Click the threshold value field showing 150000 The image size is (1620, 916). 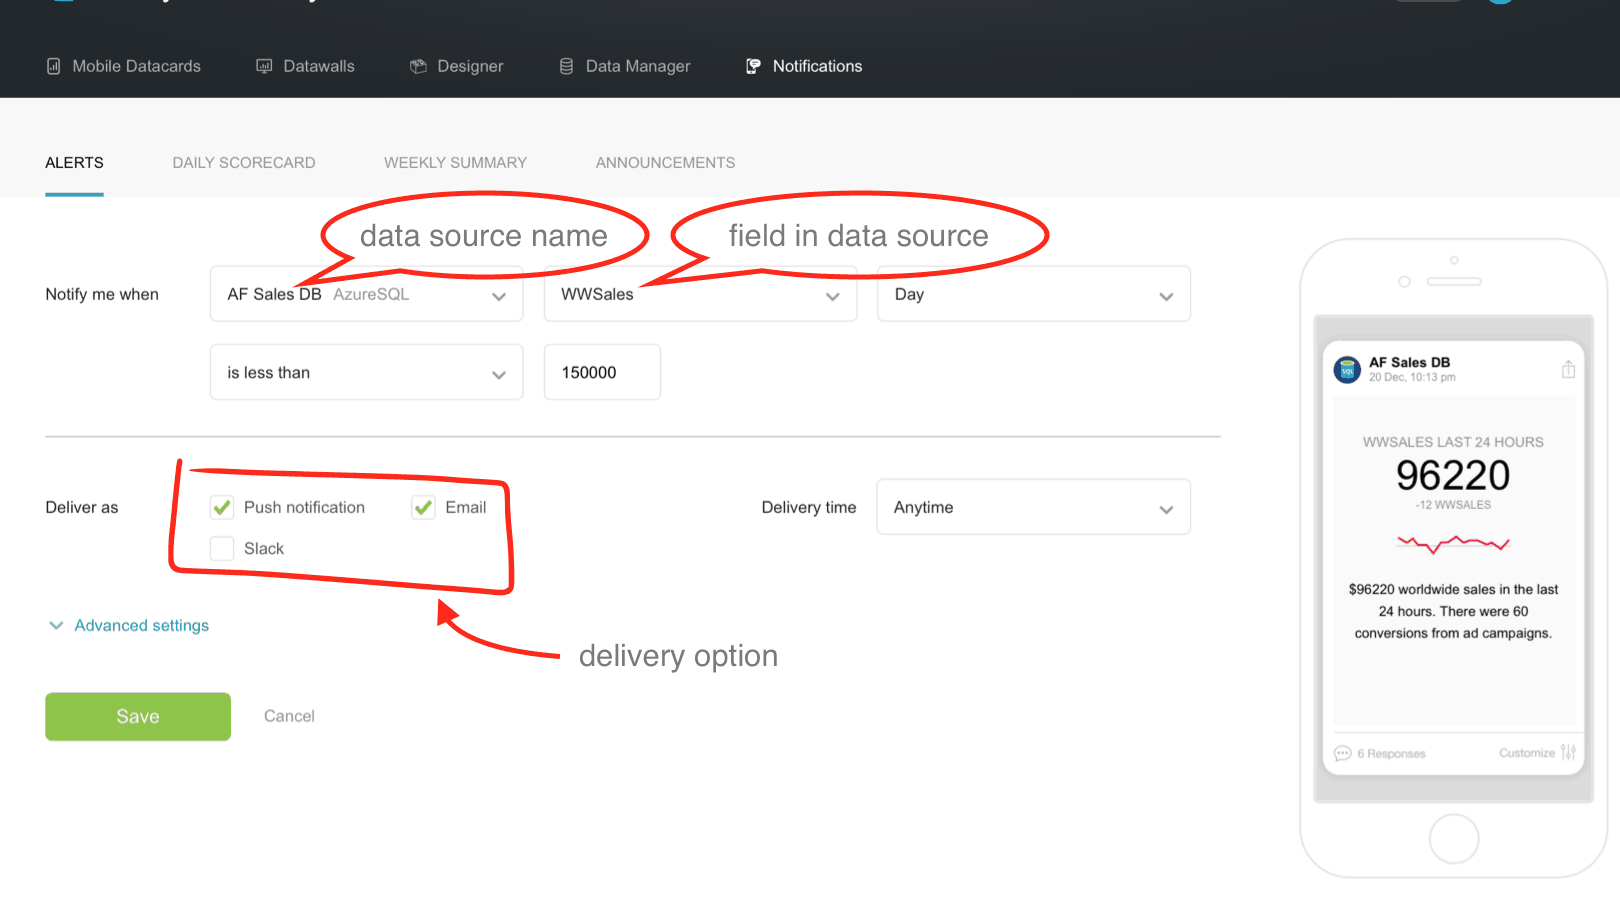coord(601,372)
